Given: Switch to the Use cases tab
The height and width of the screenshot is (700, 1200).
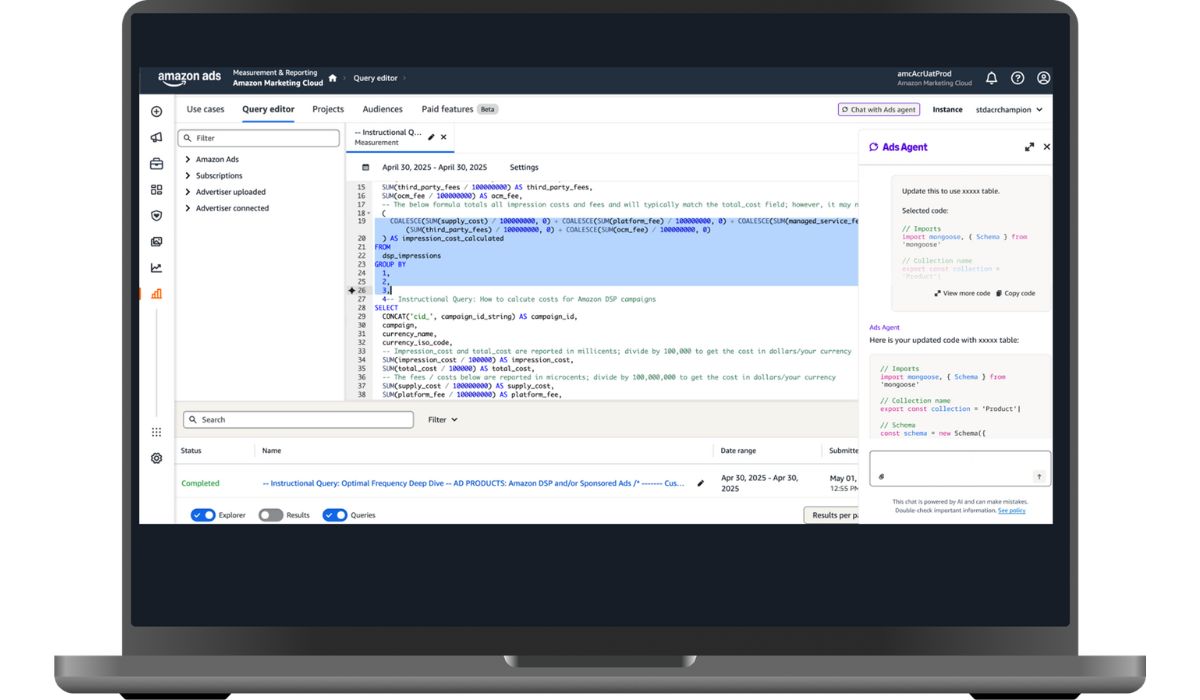Looking at the screenshot, I should click(x=205, y=109).
